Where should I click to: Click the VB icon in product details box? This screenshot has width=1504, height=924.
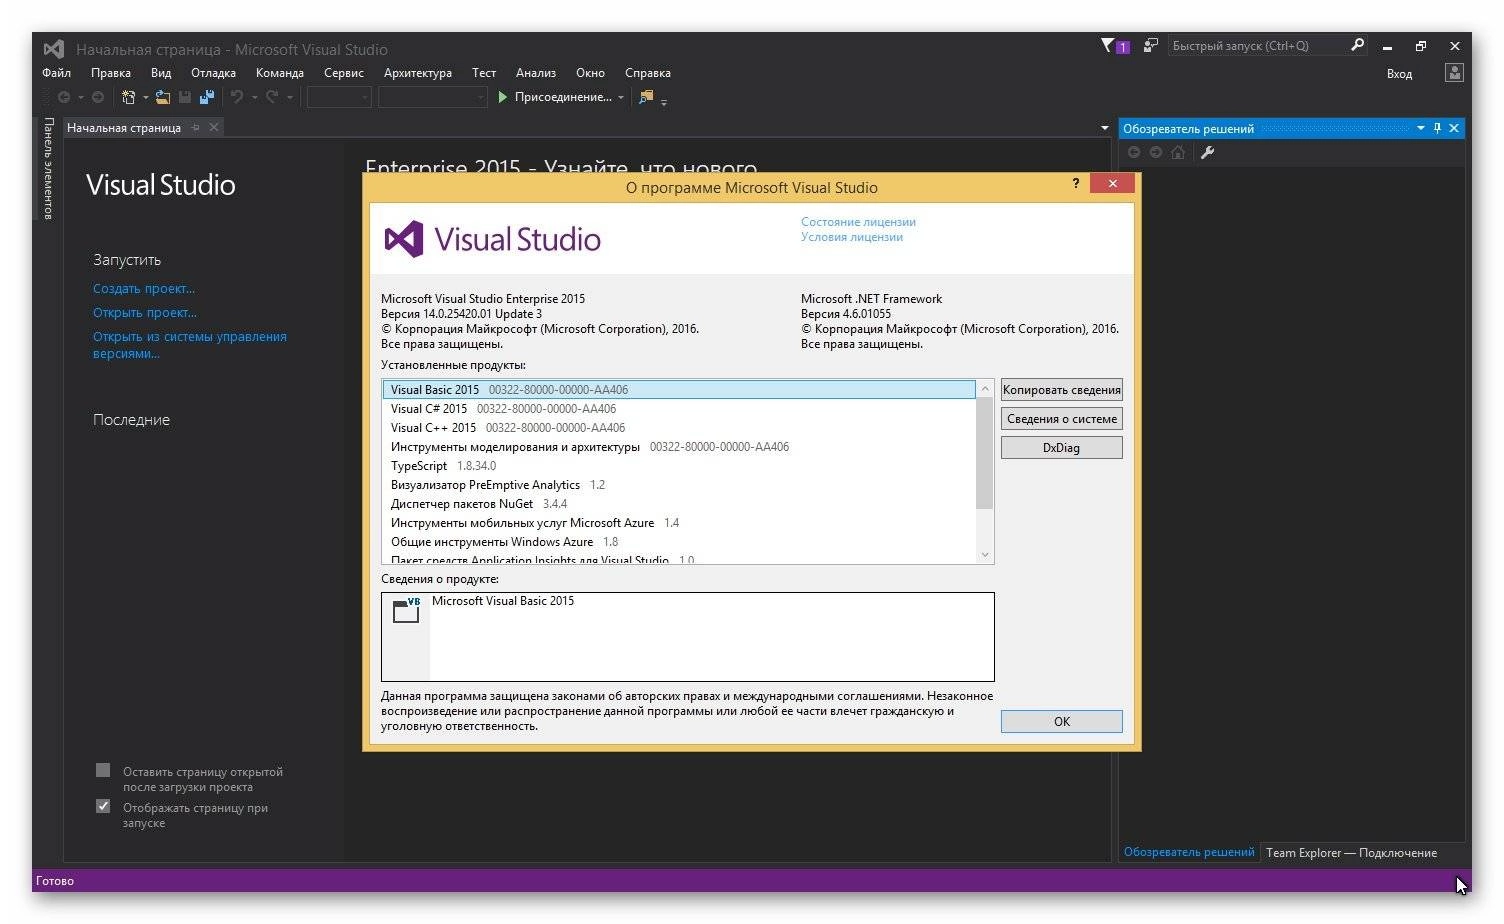coord(406,611)
